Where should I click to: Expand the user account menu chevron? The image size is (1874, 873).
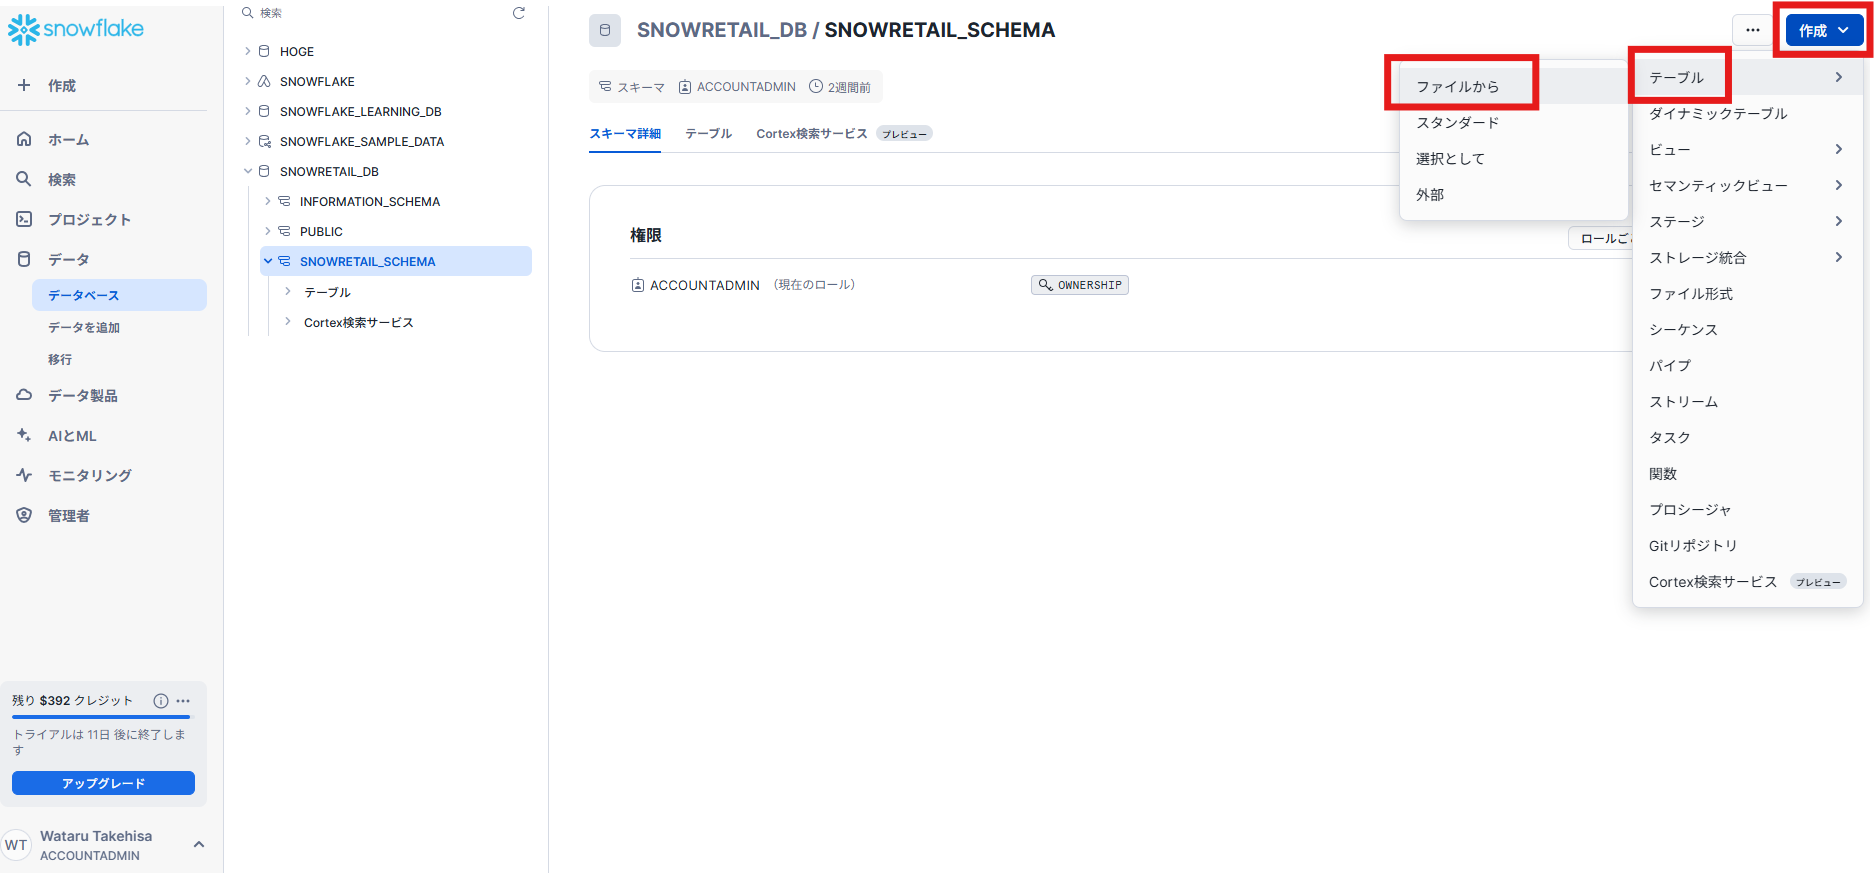point(199,845)
